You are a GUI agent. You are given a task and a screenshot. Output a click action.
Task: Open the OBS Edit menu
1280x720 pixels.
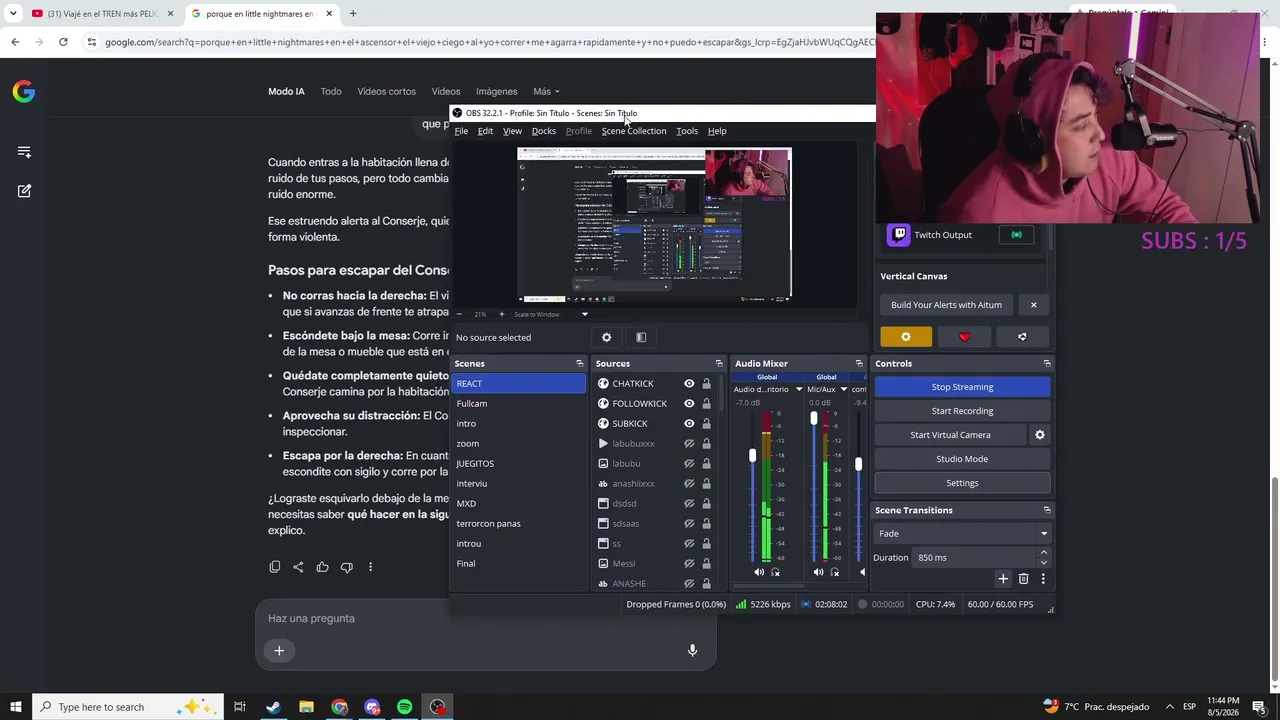[485, 131]
